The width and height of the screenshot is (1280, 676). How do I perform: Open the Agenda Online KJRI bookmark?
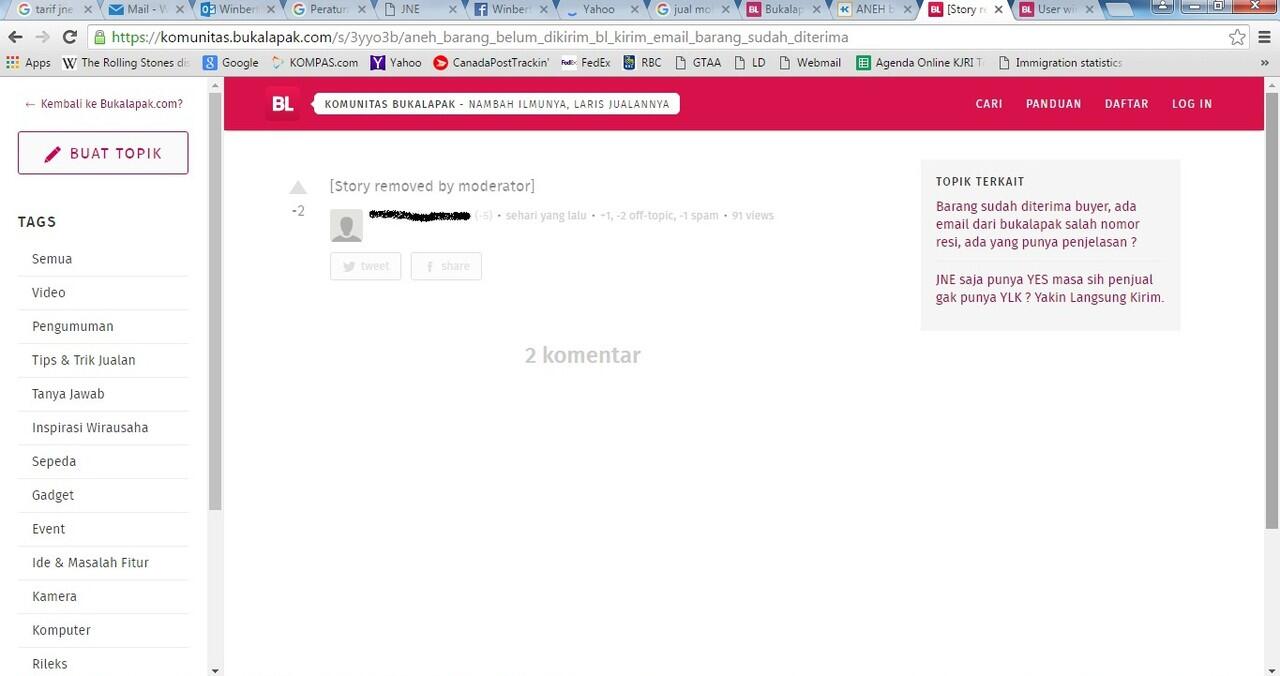pyautogui.click(x=920, y=62)
